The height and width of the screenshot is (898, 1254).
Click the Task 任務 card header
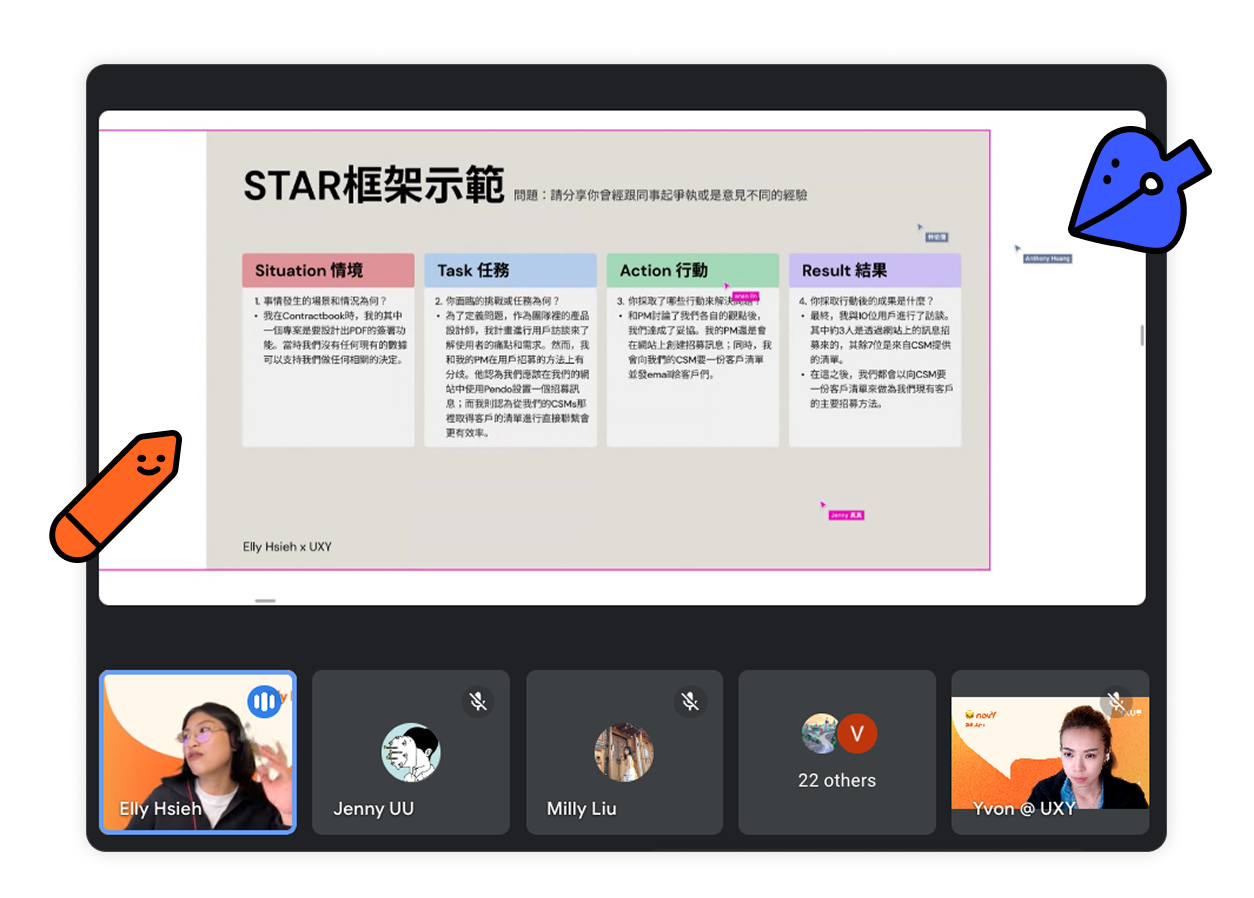[510, 270]
